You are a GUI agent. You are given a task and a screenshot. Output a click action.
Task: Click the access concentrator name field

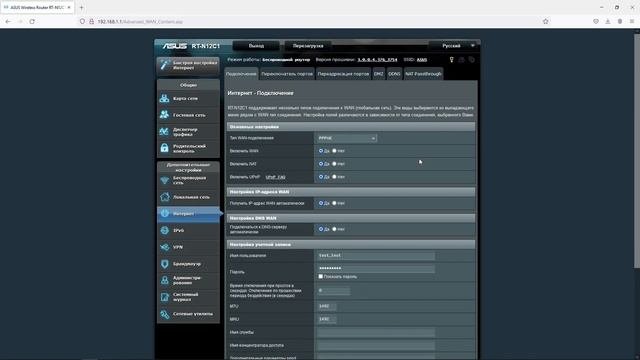tap(376, 346)
